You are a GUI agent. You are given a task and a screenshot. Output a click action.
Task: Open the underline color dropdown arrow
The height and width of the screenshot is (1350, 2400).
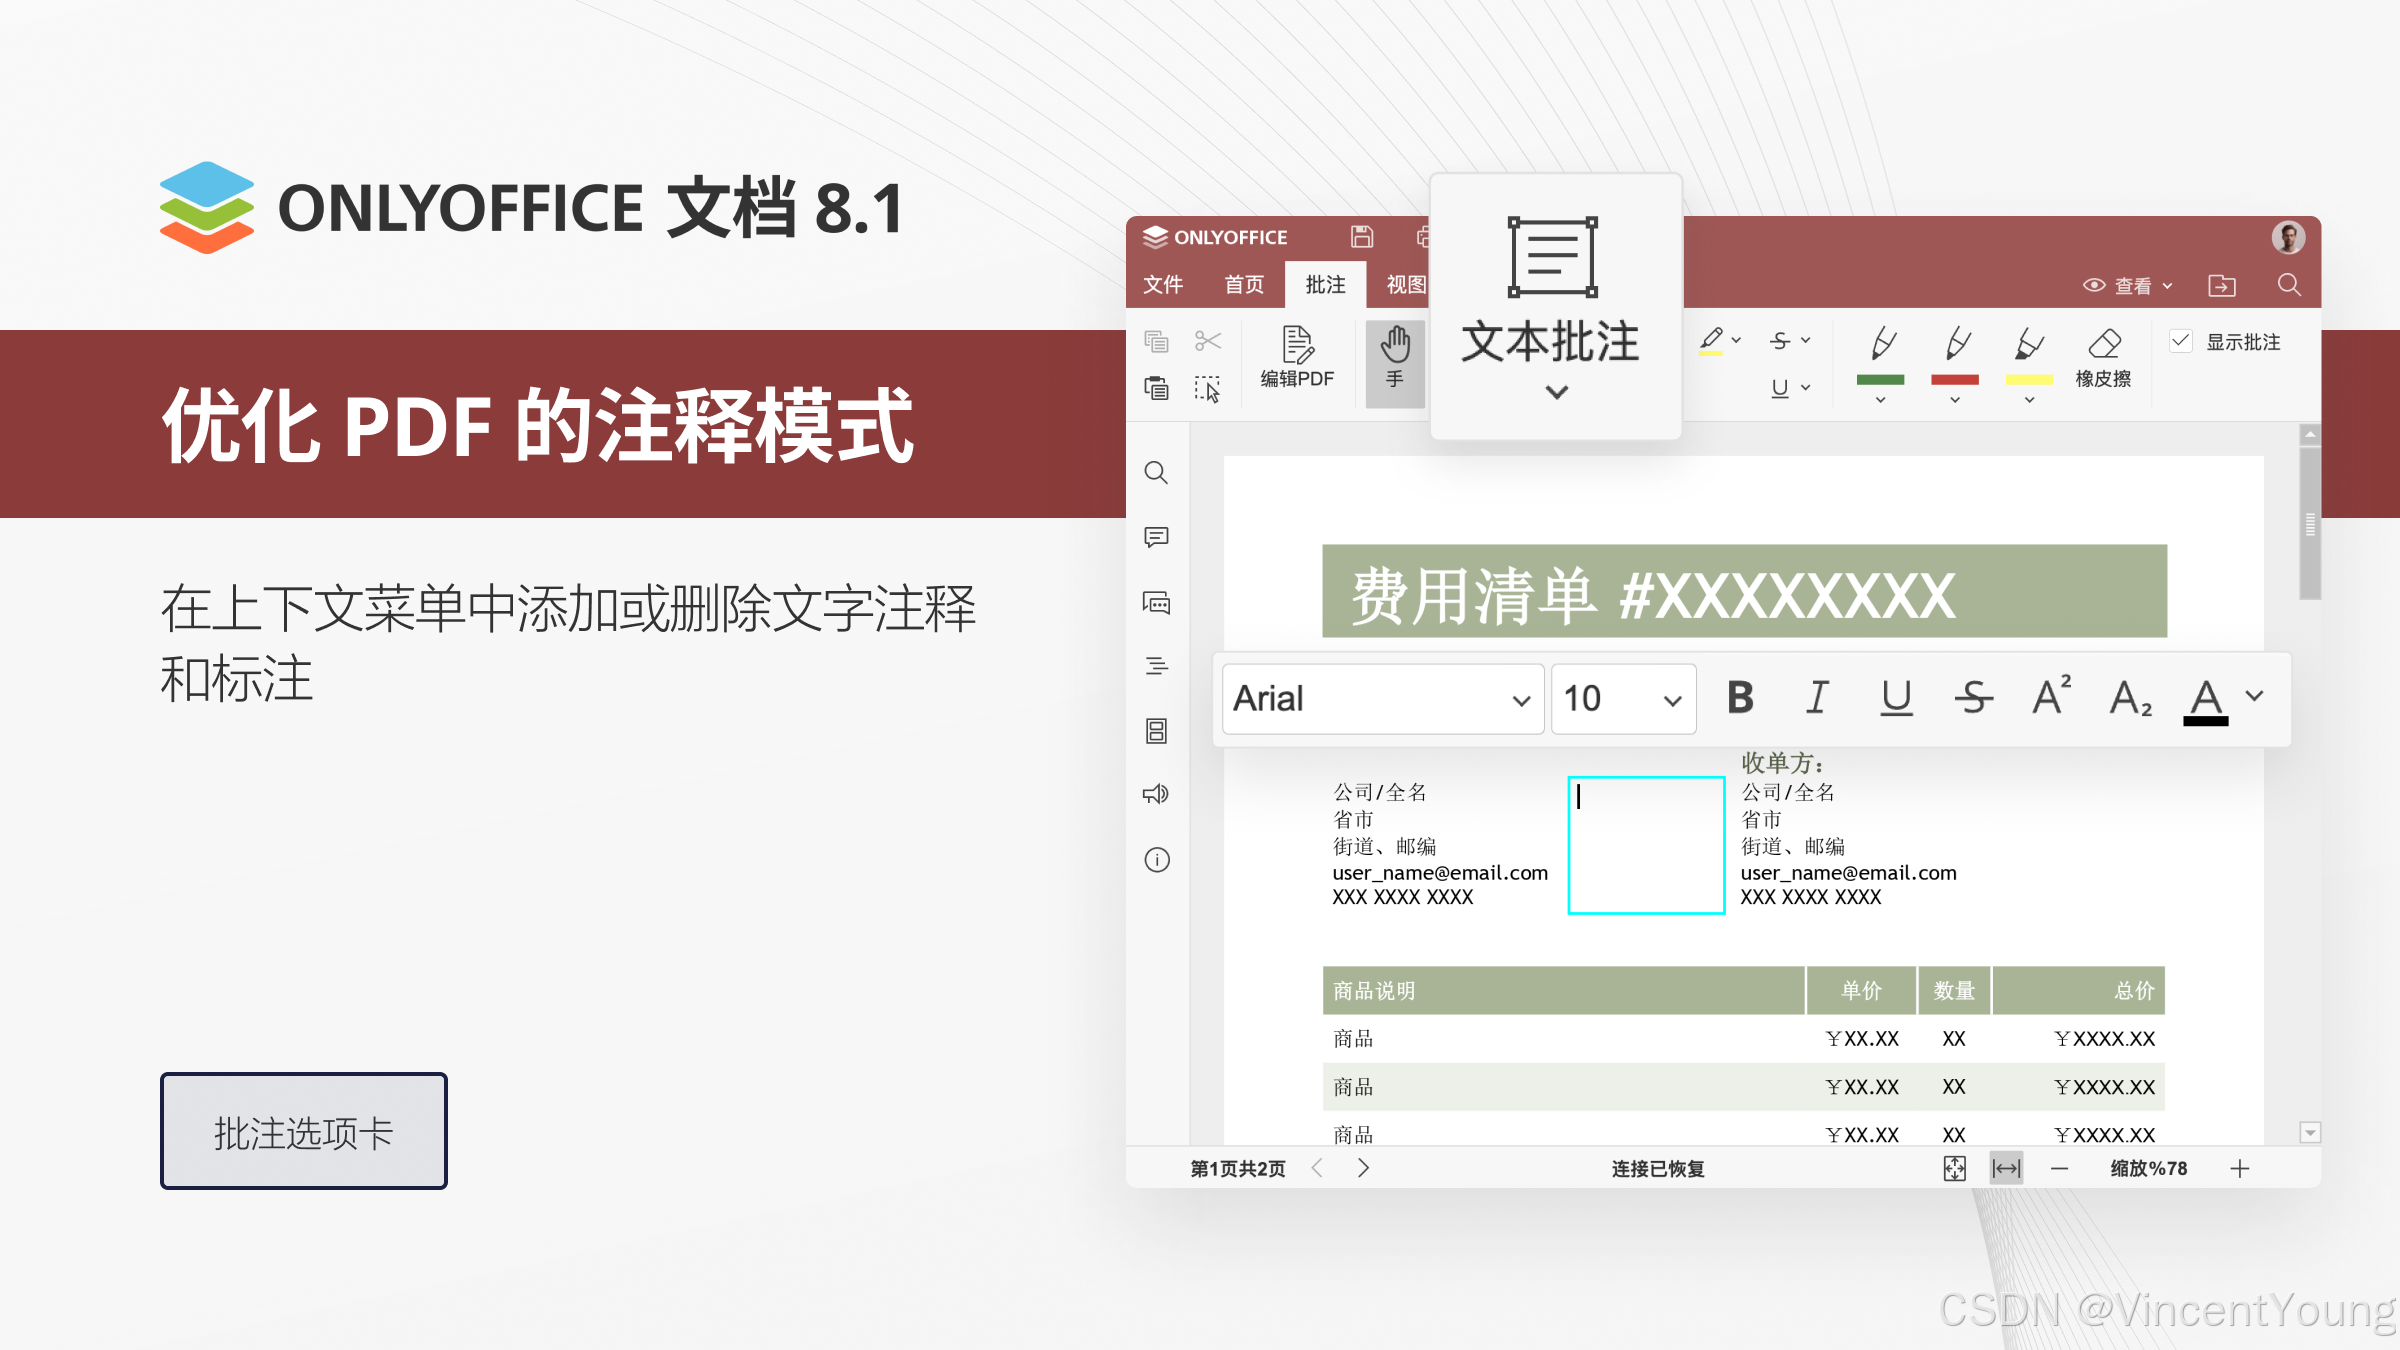pyautogui.click(x=1806, y=388)
